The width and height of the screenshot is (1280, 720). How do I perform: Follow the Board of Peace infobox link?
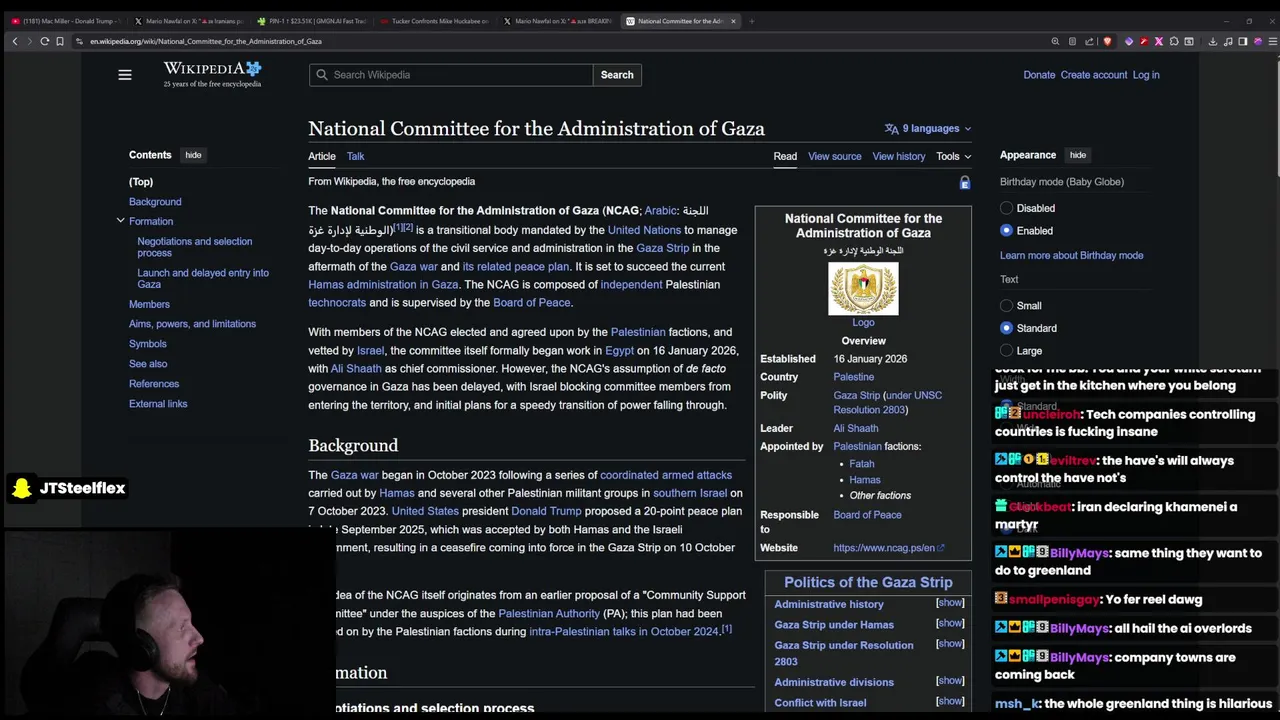click(867, 515)
